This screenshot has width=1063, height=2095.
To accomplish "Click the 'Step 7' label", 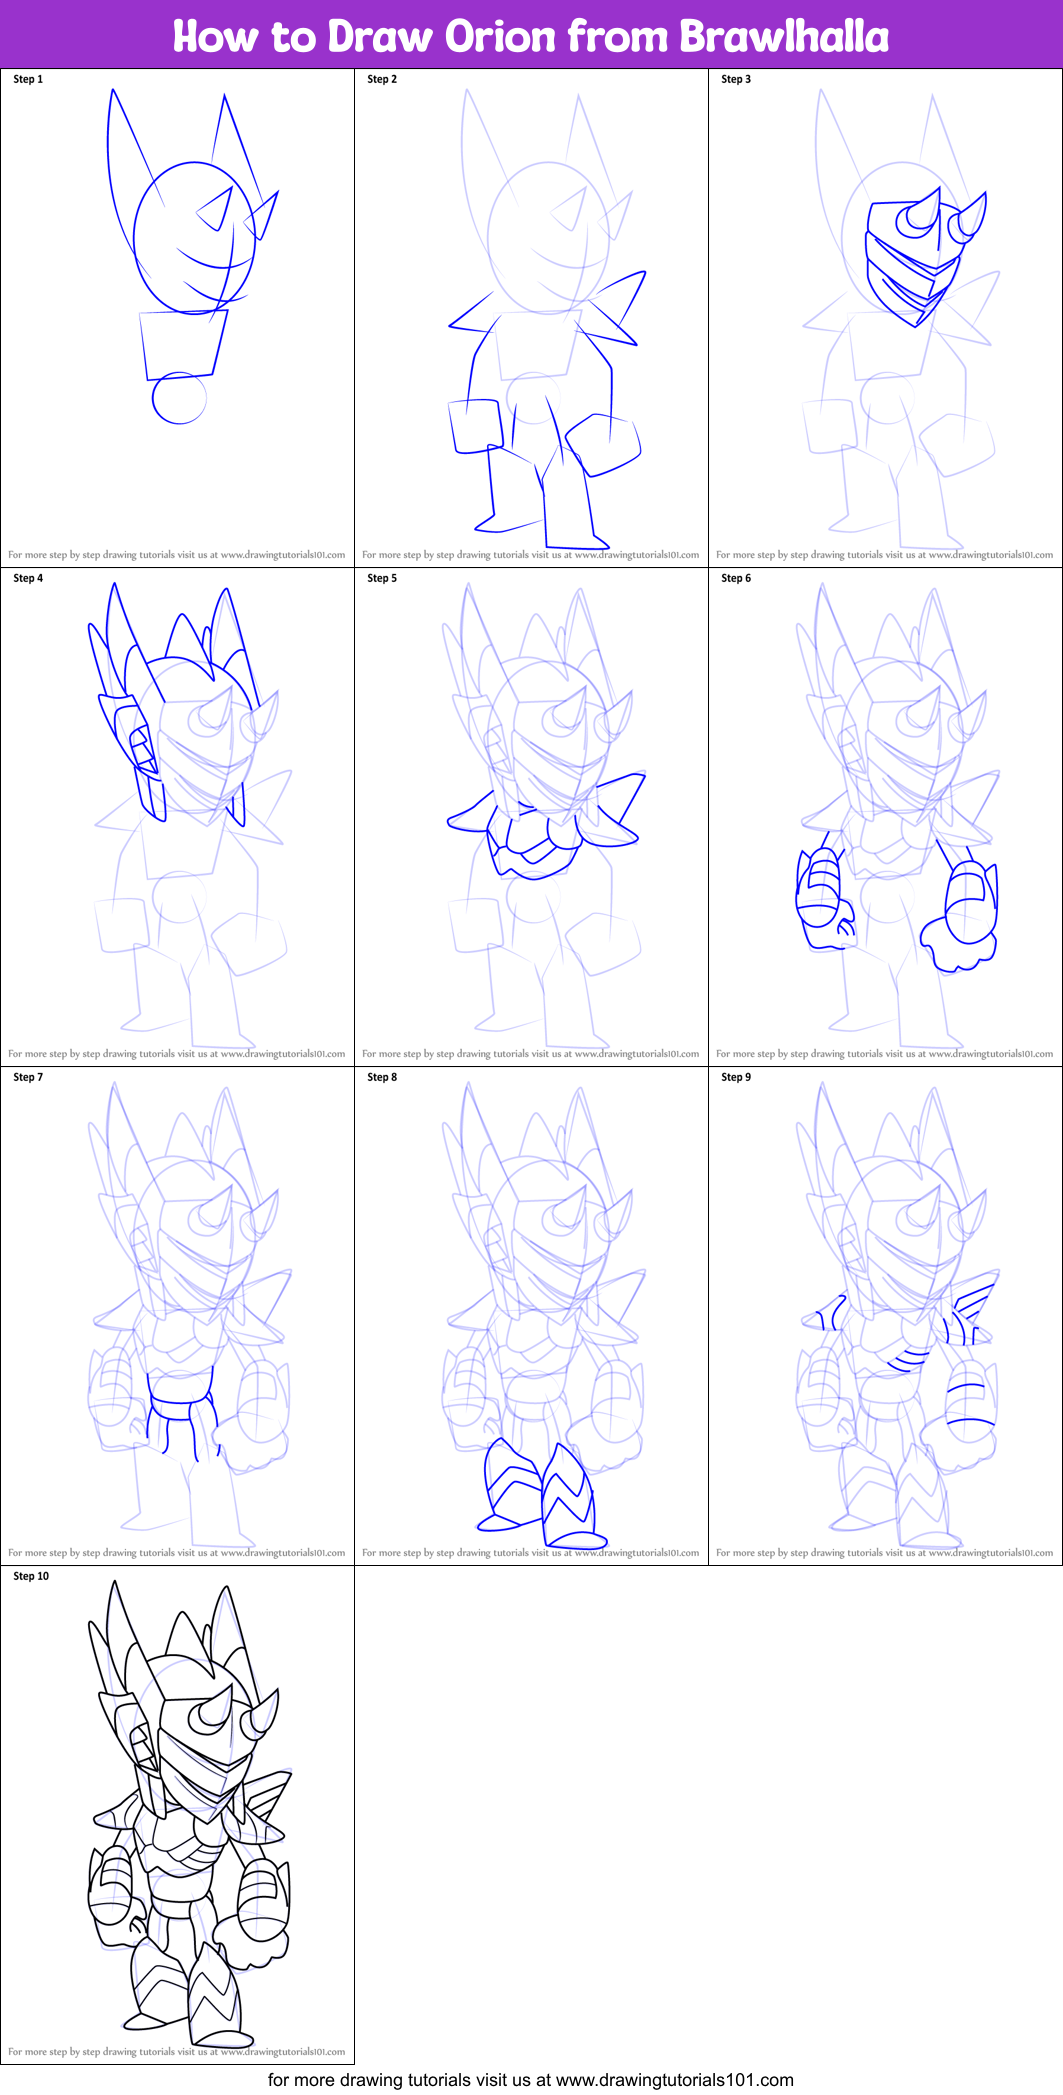I will [28, 1077].
